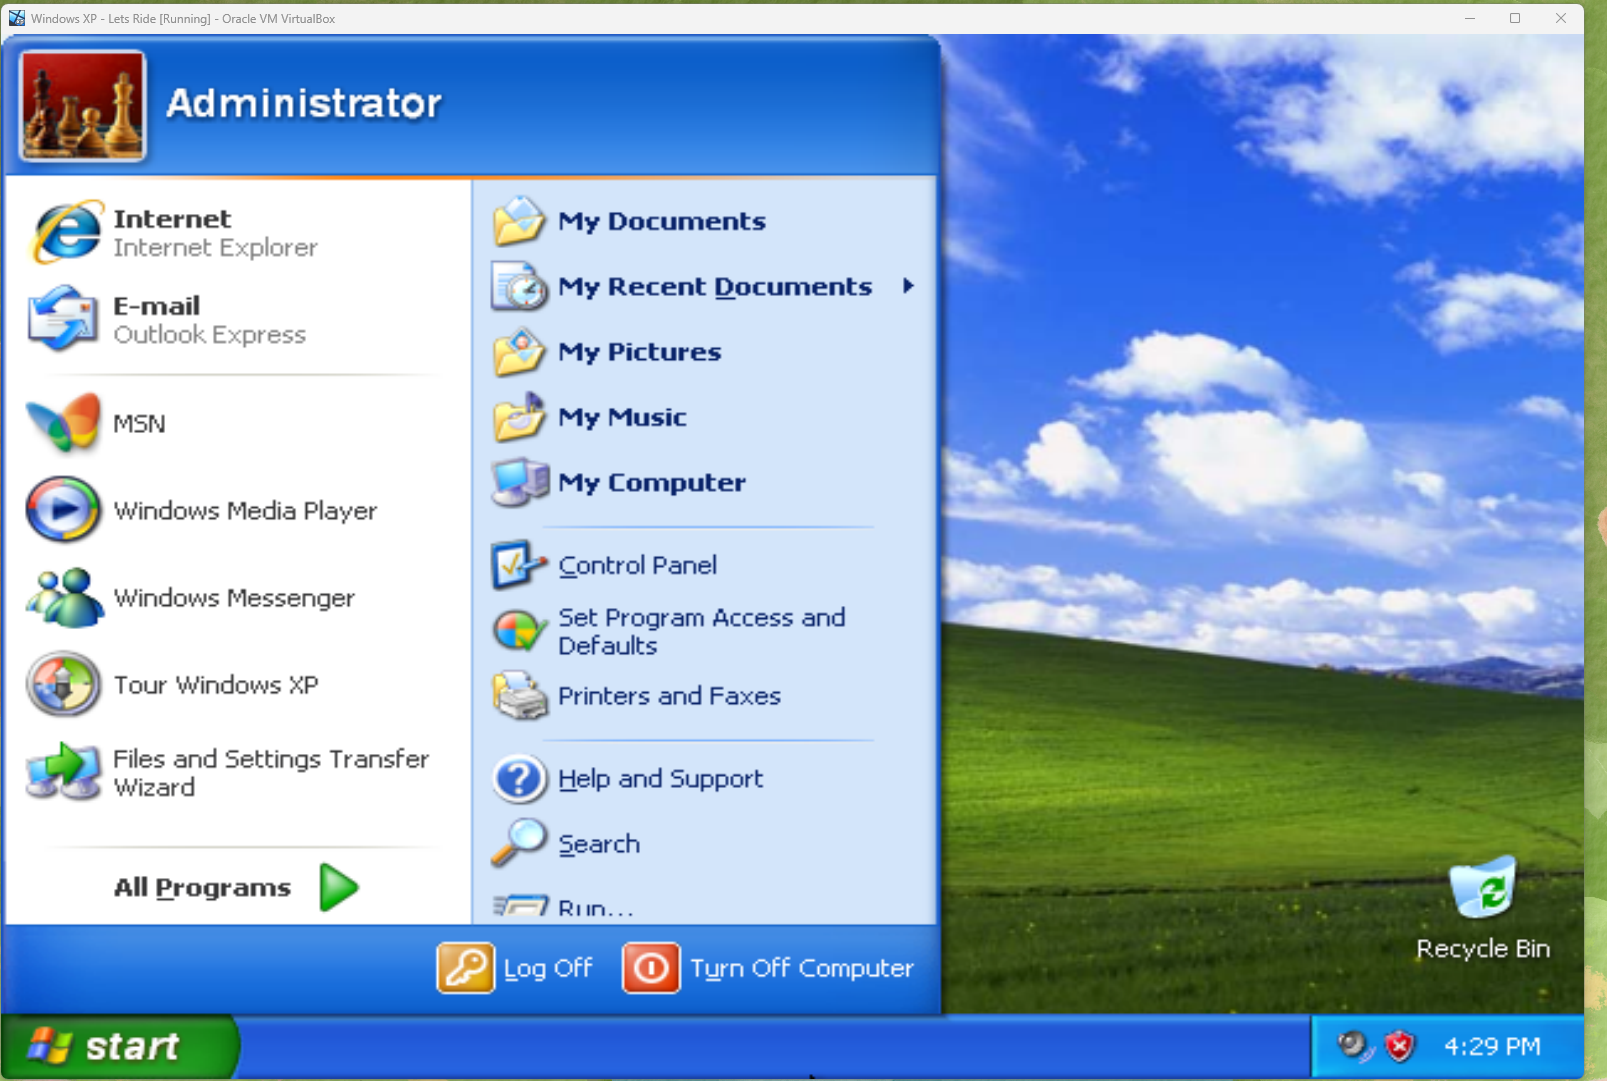Click the Log Off key icon

[466, 968]
